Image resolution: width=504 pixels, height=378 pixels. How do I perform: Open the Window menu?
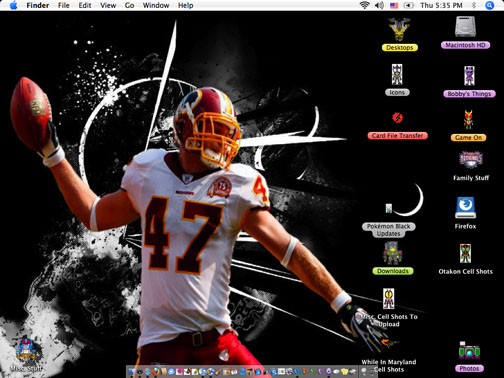(x=156, y=5)
